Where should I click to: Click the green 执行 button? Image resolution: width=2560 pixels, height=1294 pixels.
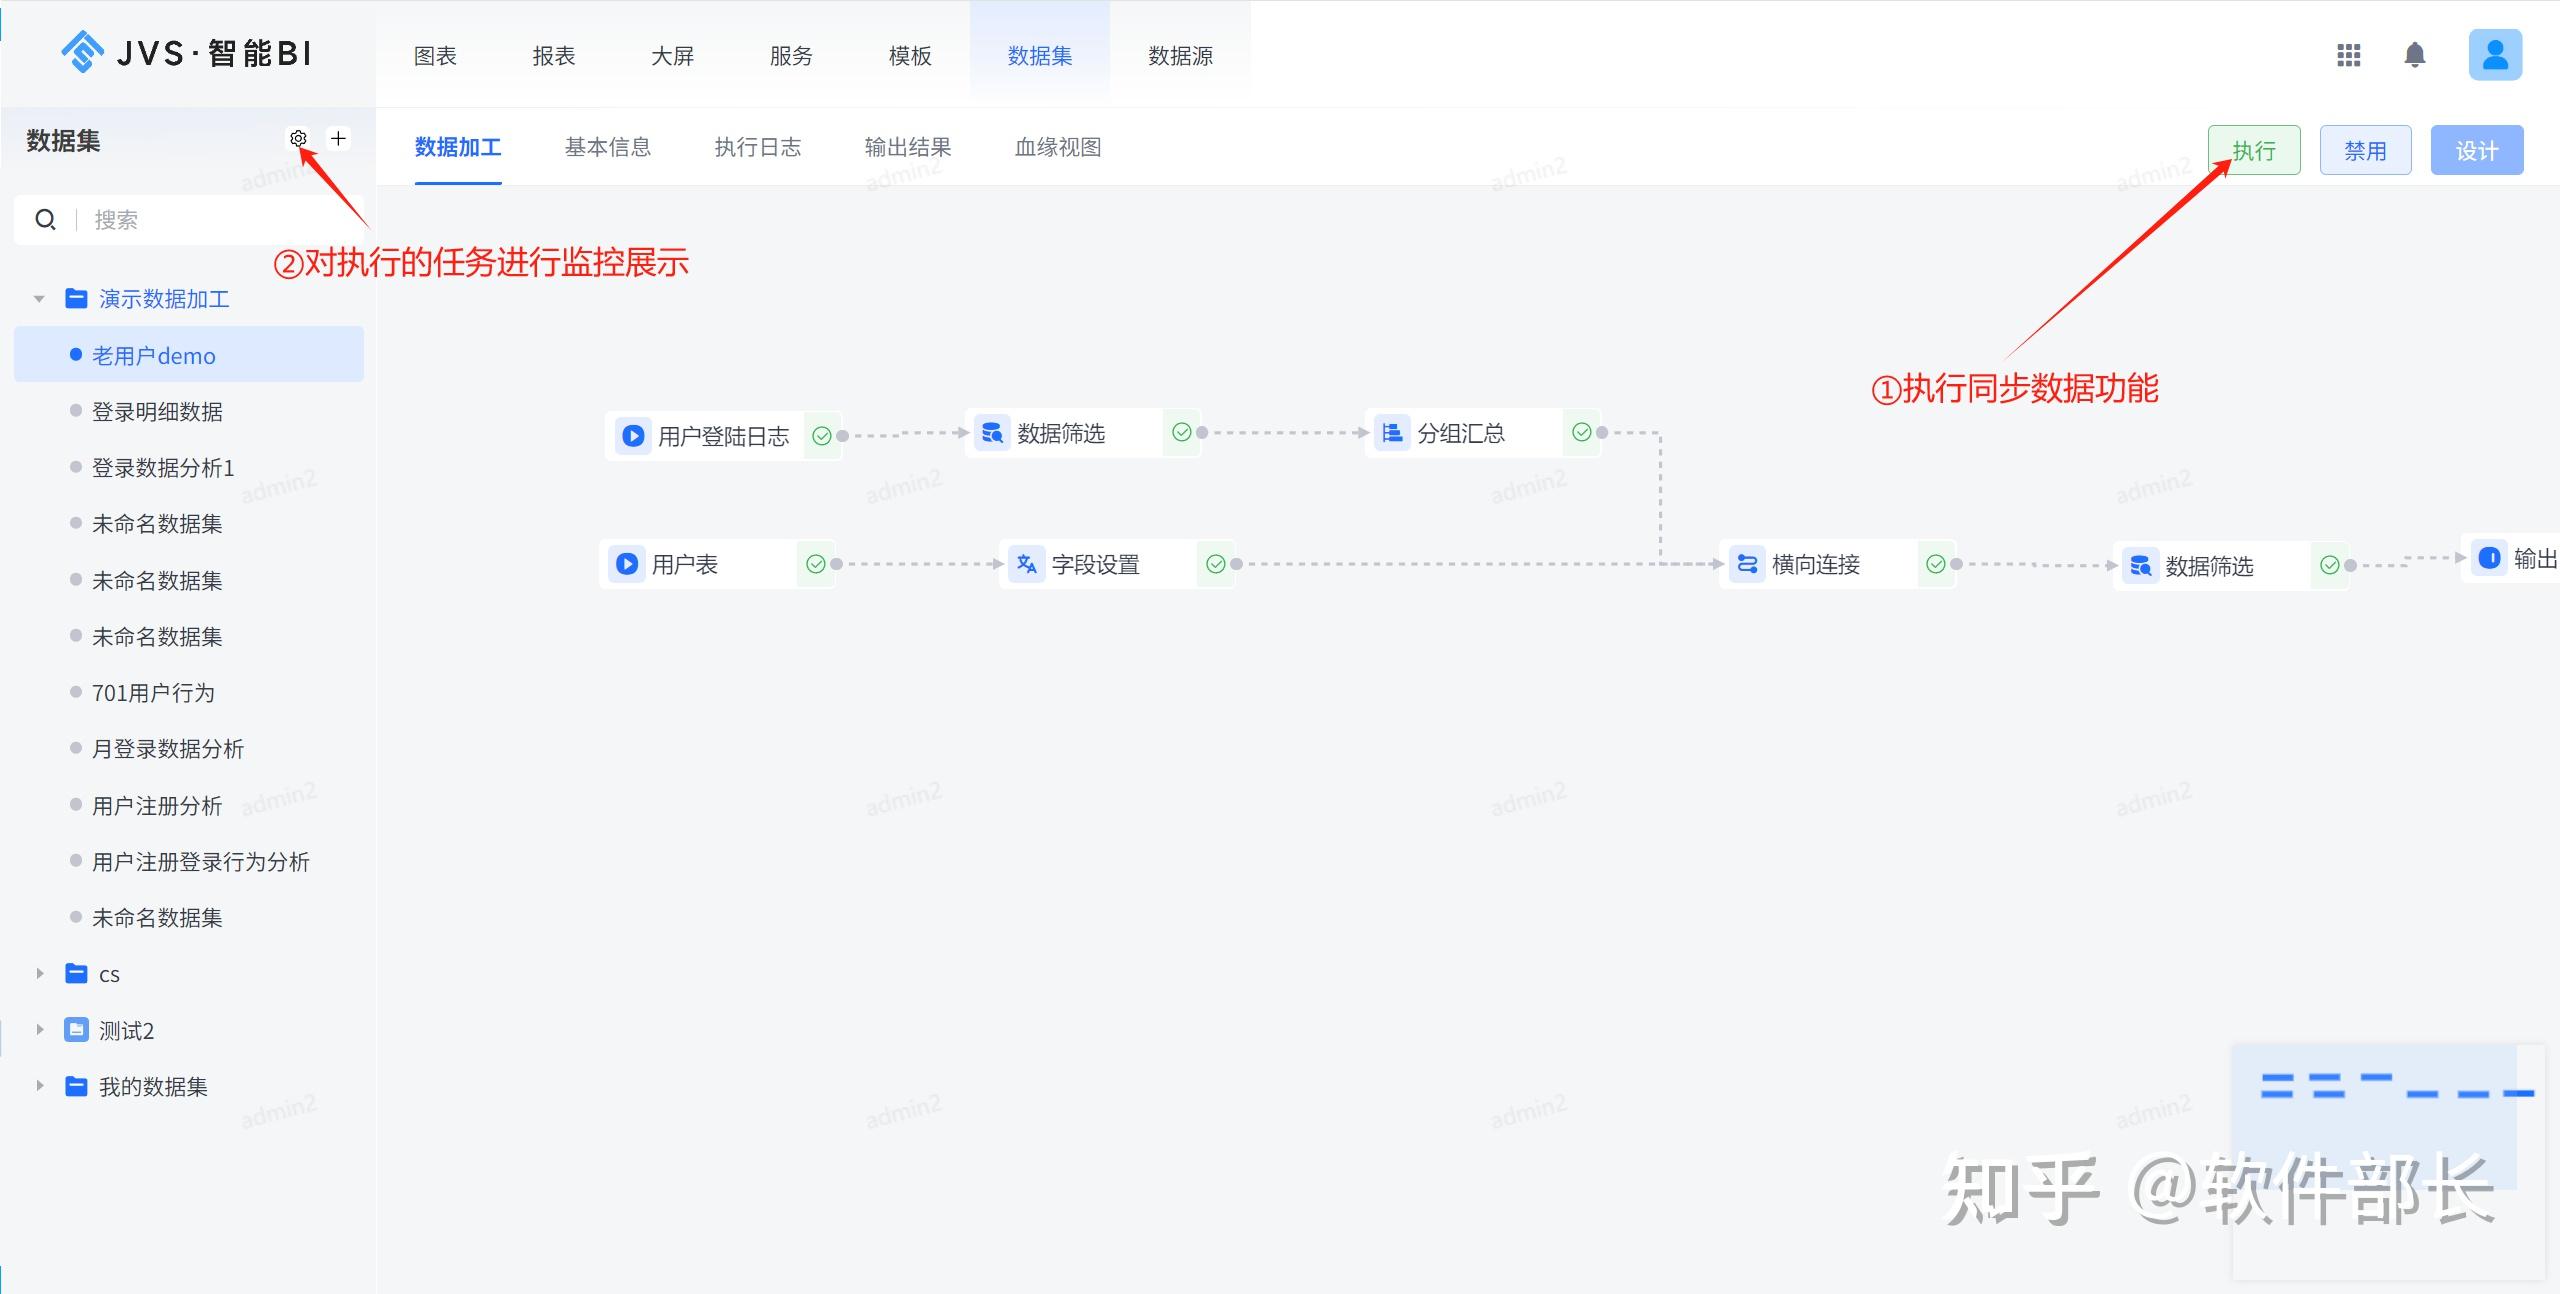click(x=2253, y=151)
